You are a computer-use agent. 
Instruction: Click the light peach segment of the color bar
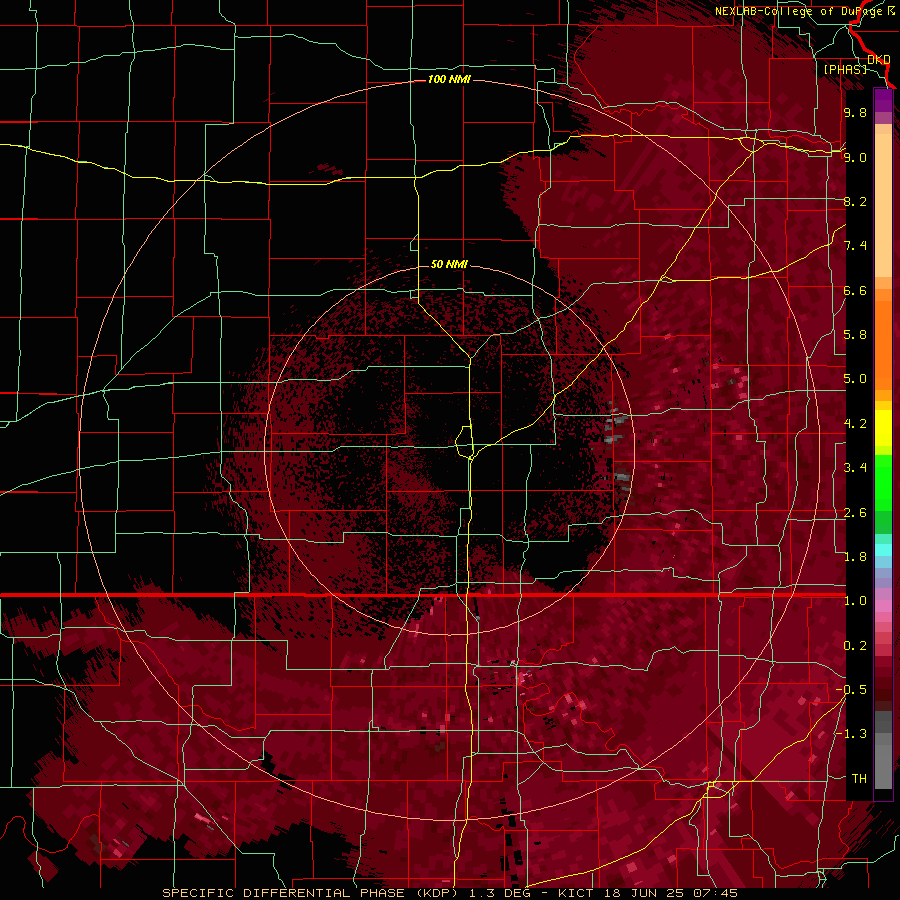coord(883,207)
